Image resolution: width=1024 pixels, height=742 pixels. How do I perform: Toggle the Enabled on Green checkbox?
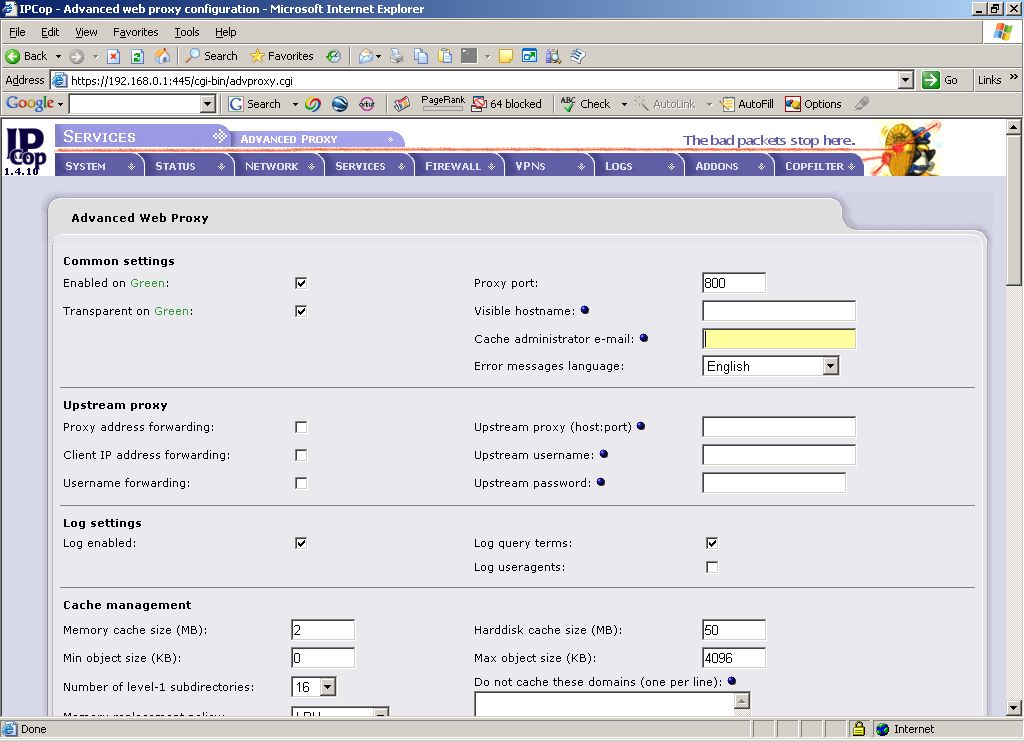click(x=301, y=283)
